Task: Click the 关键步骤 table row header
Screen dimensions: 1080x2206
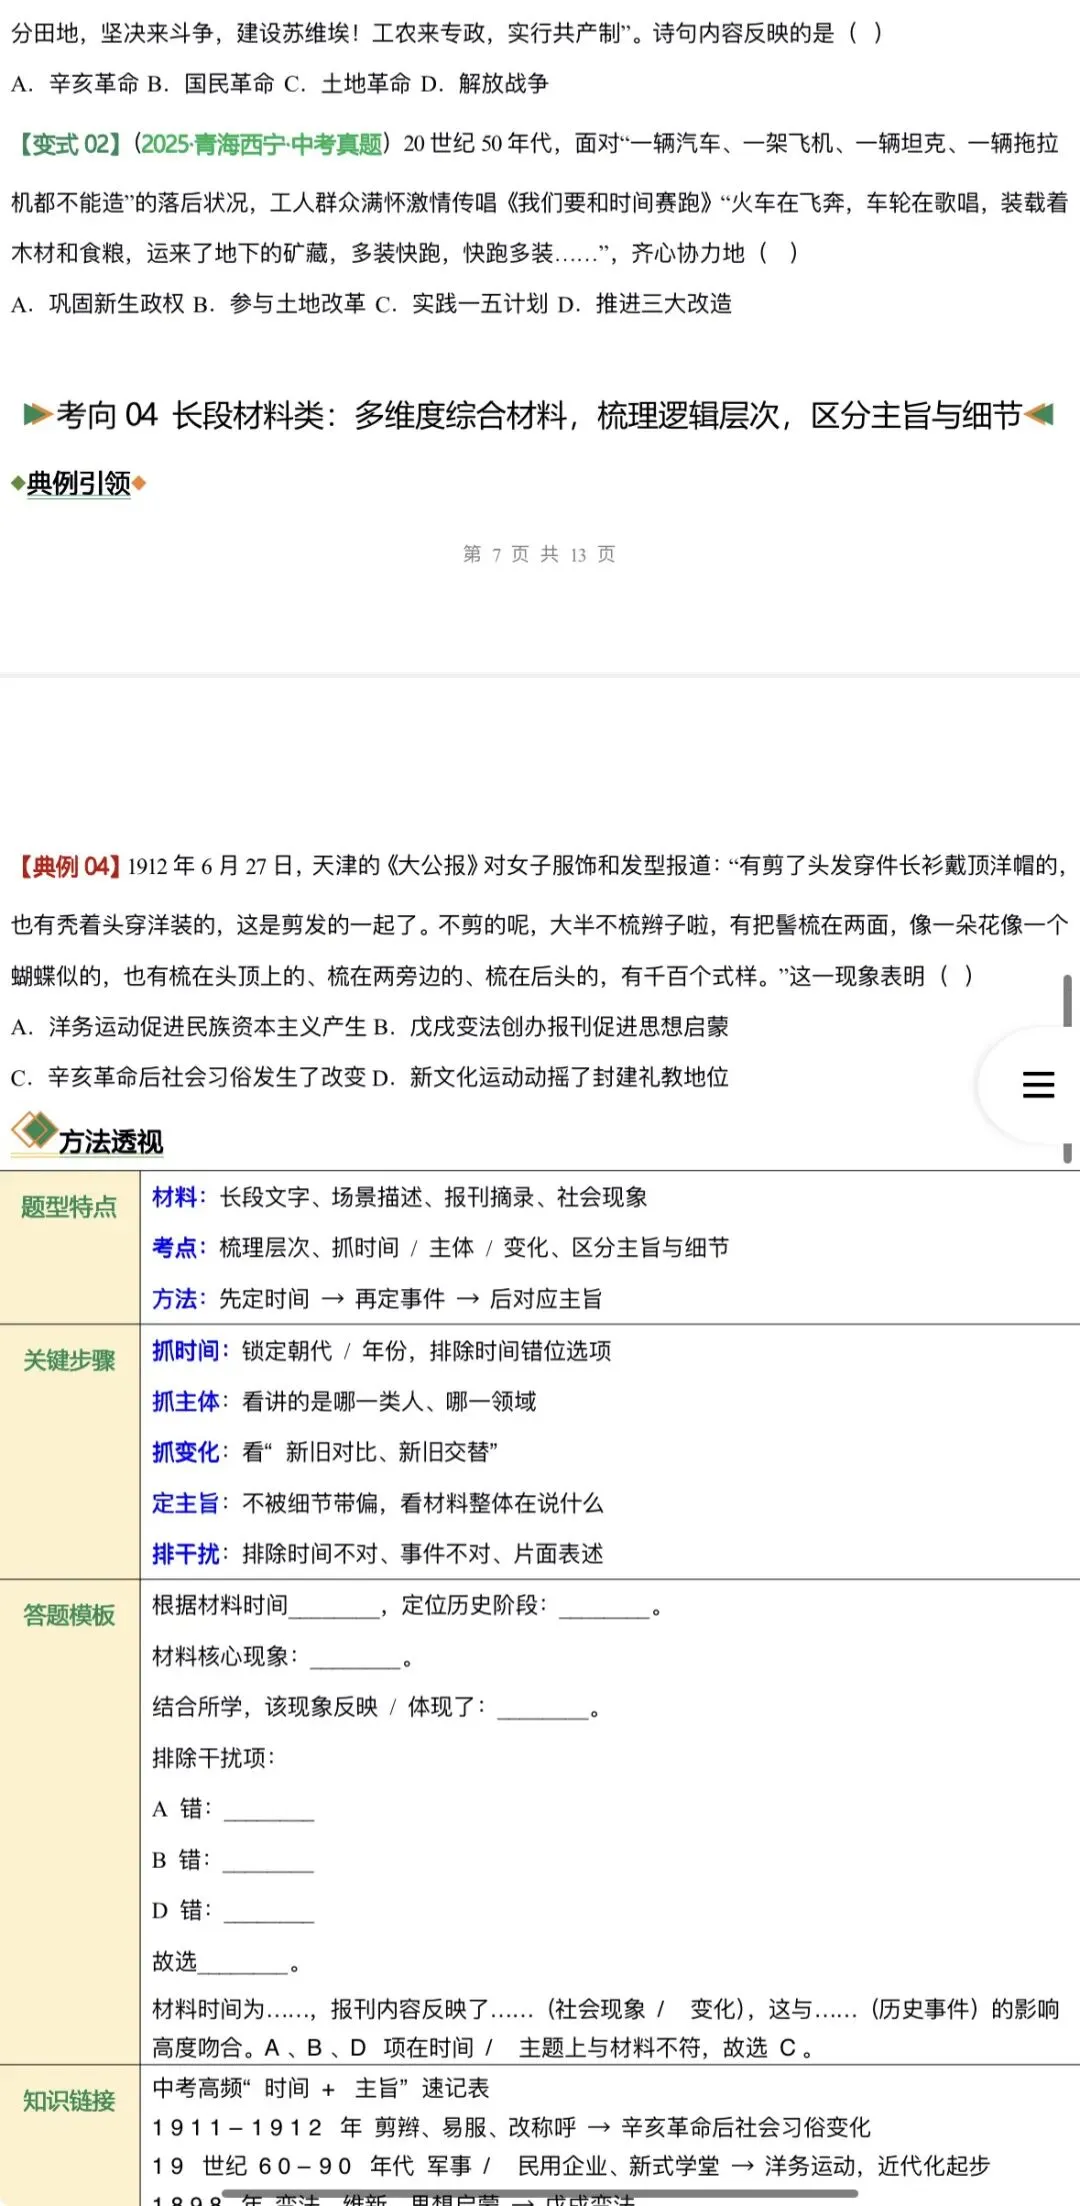Action: [69, 1360]
